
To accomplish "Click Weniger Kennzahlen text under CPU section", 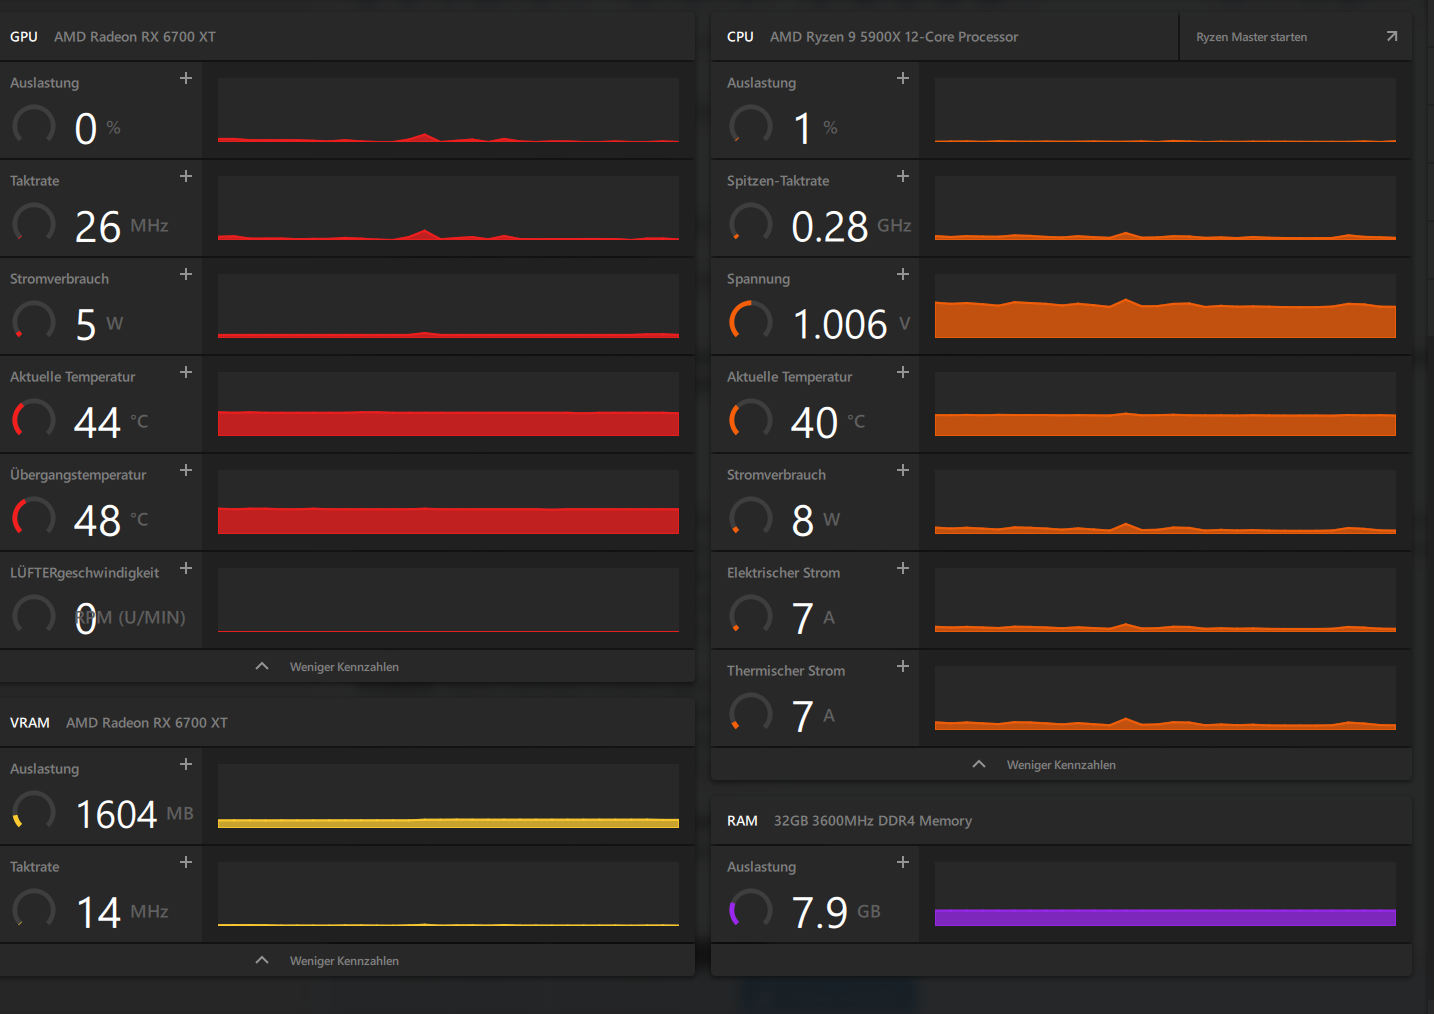I will coord(1061,765).
